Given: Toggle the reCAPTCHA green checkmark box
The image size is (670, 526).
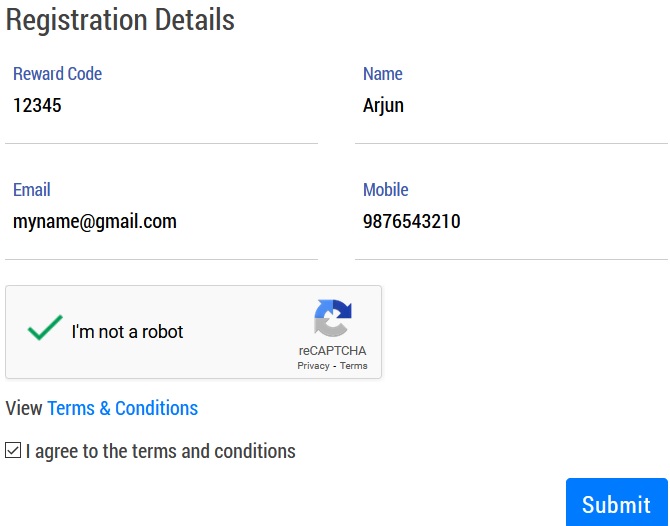Looking at the screenshot, I should pos(45,329).
